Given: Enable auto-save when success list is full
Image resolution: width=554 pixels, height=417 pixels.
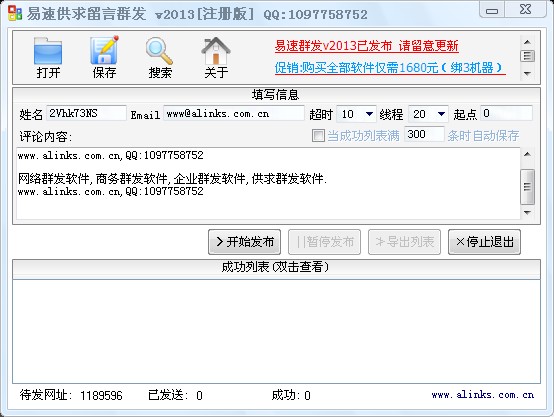Looking at the screenshot, I should 318,135.
